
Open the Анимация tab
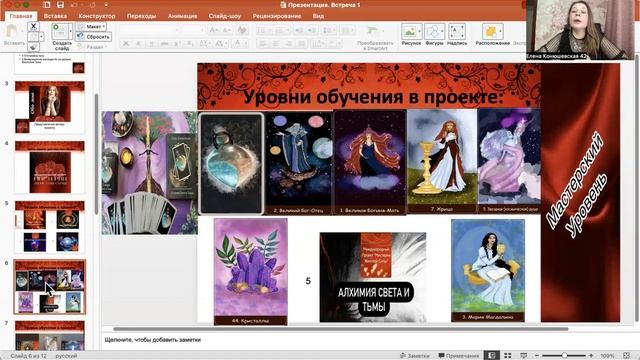point(182,16)
